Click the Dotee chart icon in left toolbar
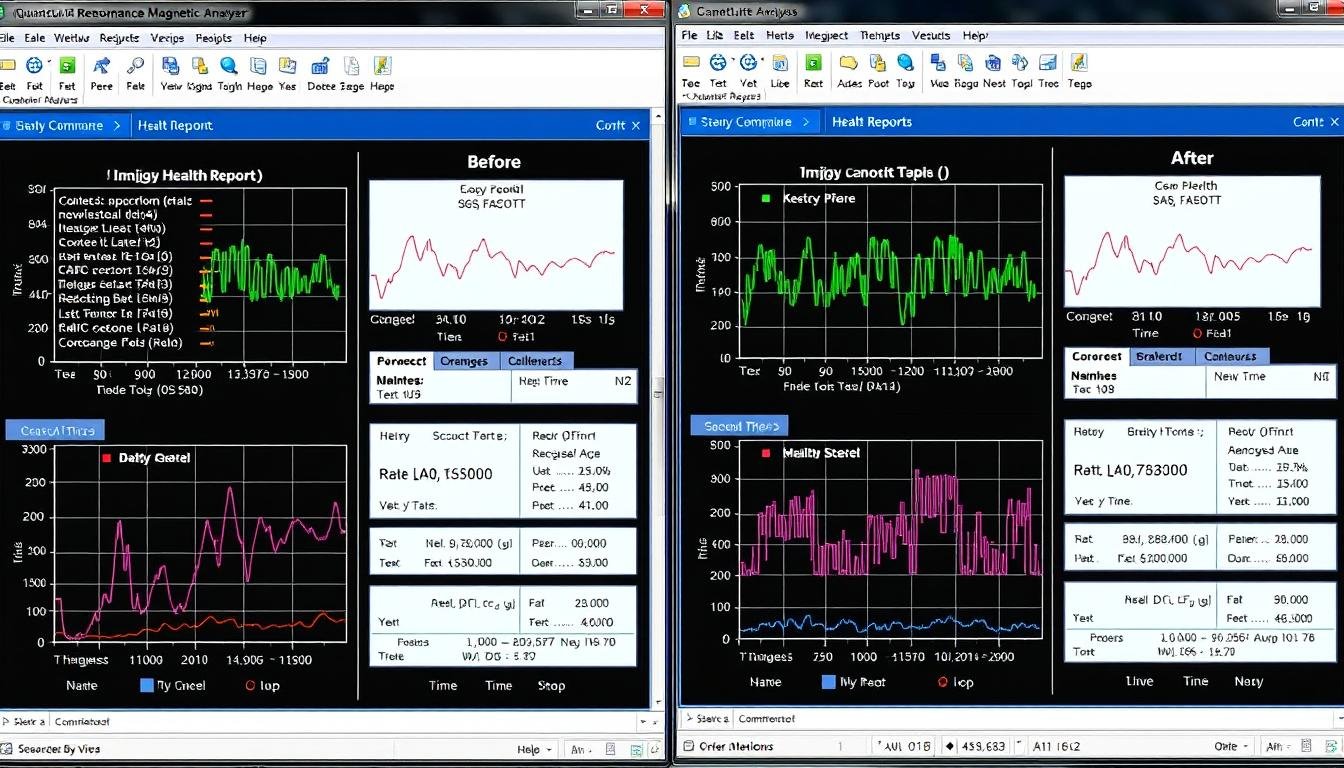 point(321,67)
